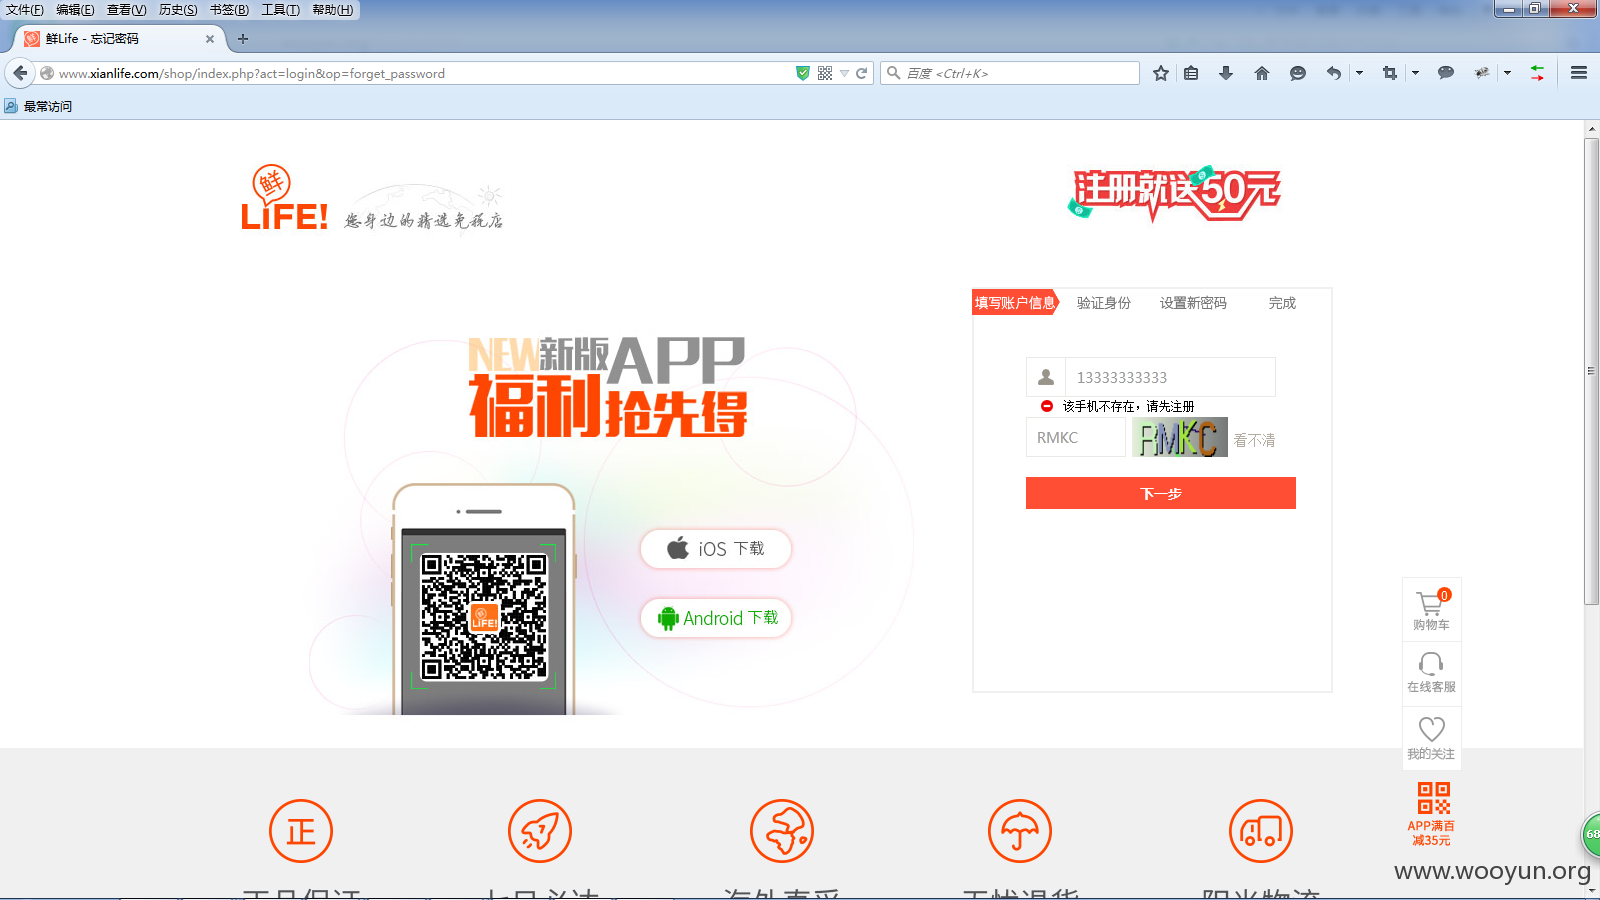The image size is (1600, 900).
Task: Open the 工具(T) menu
Action: pyautogui.click(x=281, y=10)
